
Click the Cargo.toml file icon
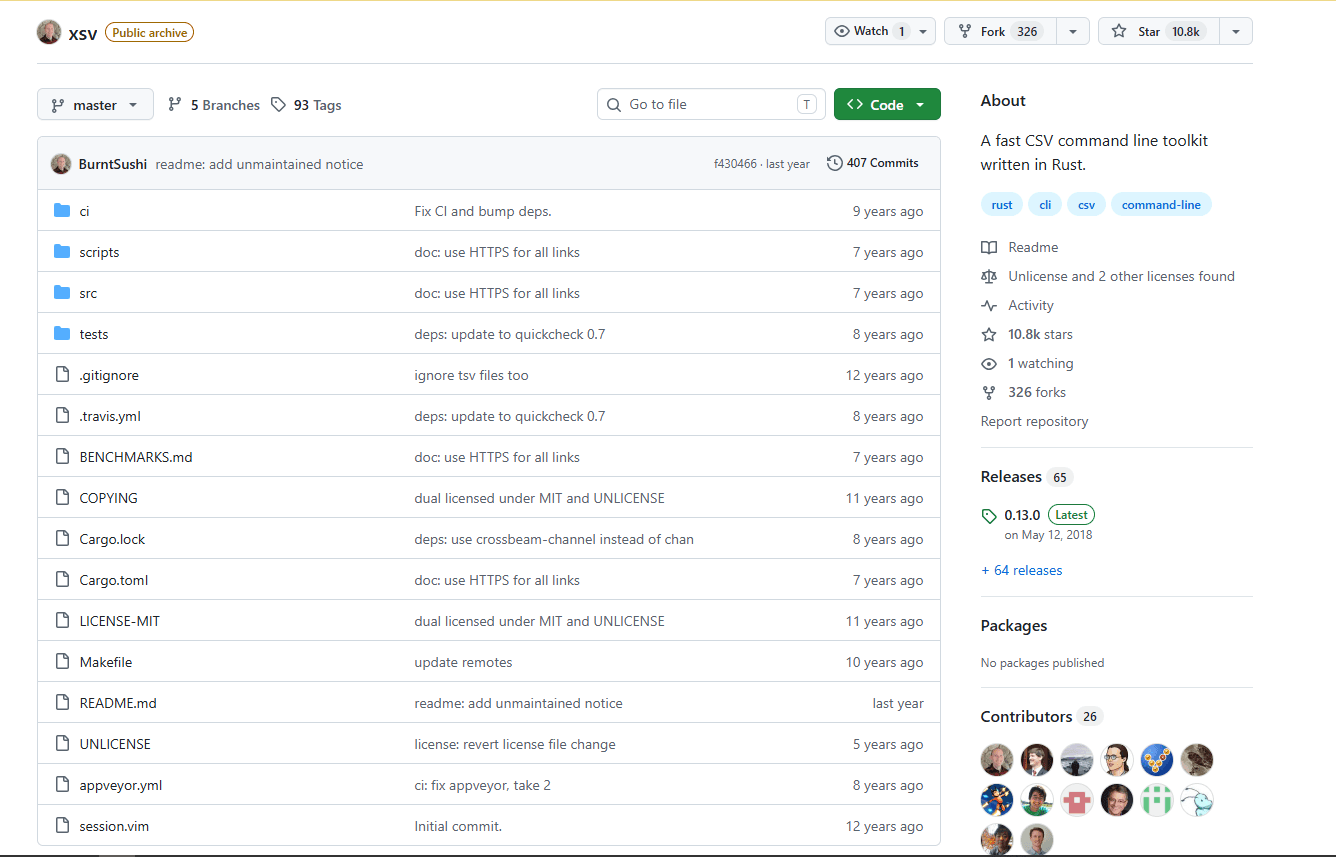tap(62, 580)
